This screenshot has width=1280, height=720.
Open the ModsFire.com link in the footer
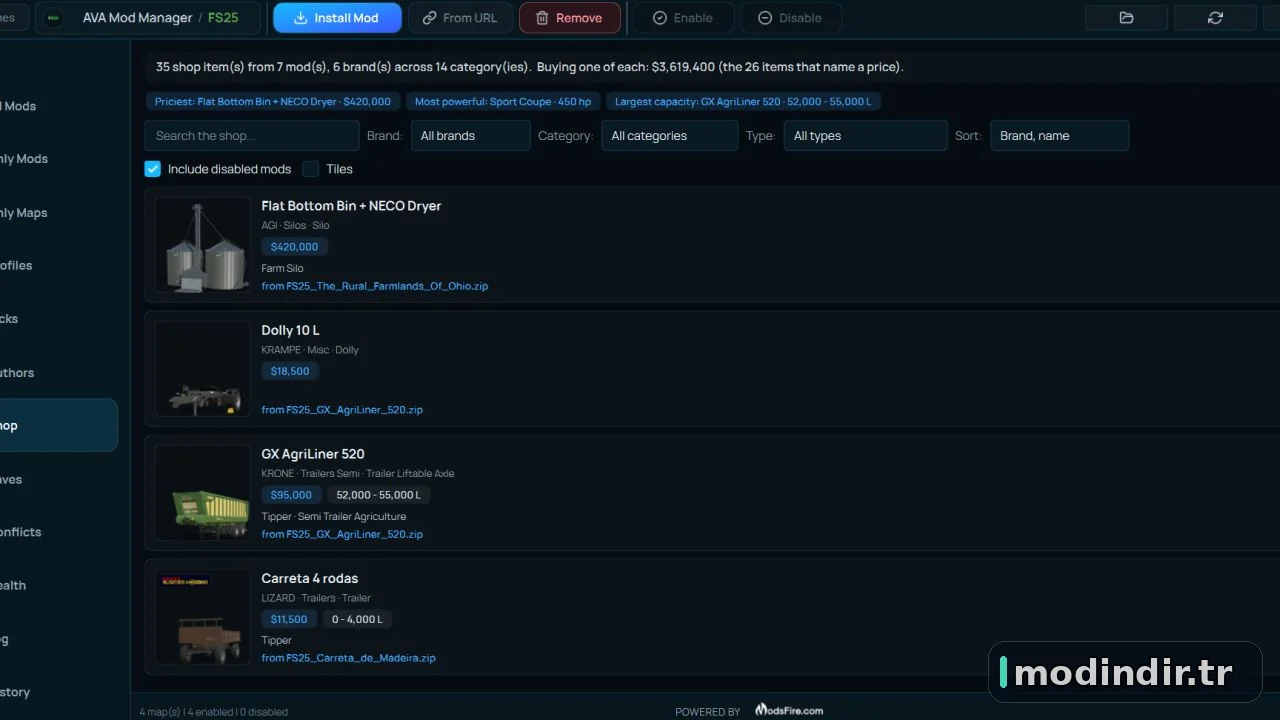(789, 710)
